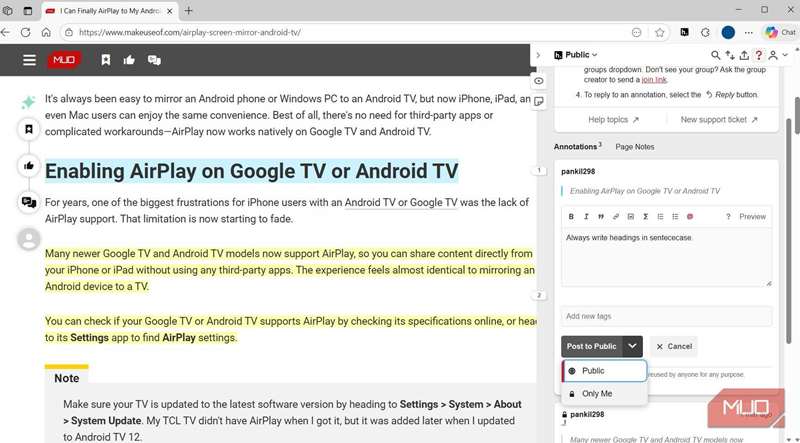Click the thumbs-up icon in MUO header
Viewport: 800px width, 443px height.
(129, 60)
